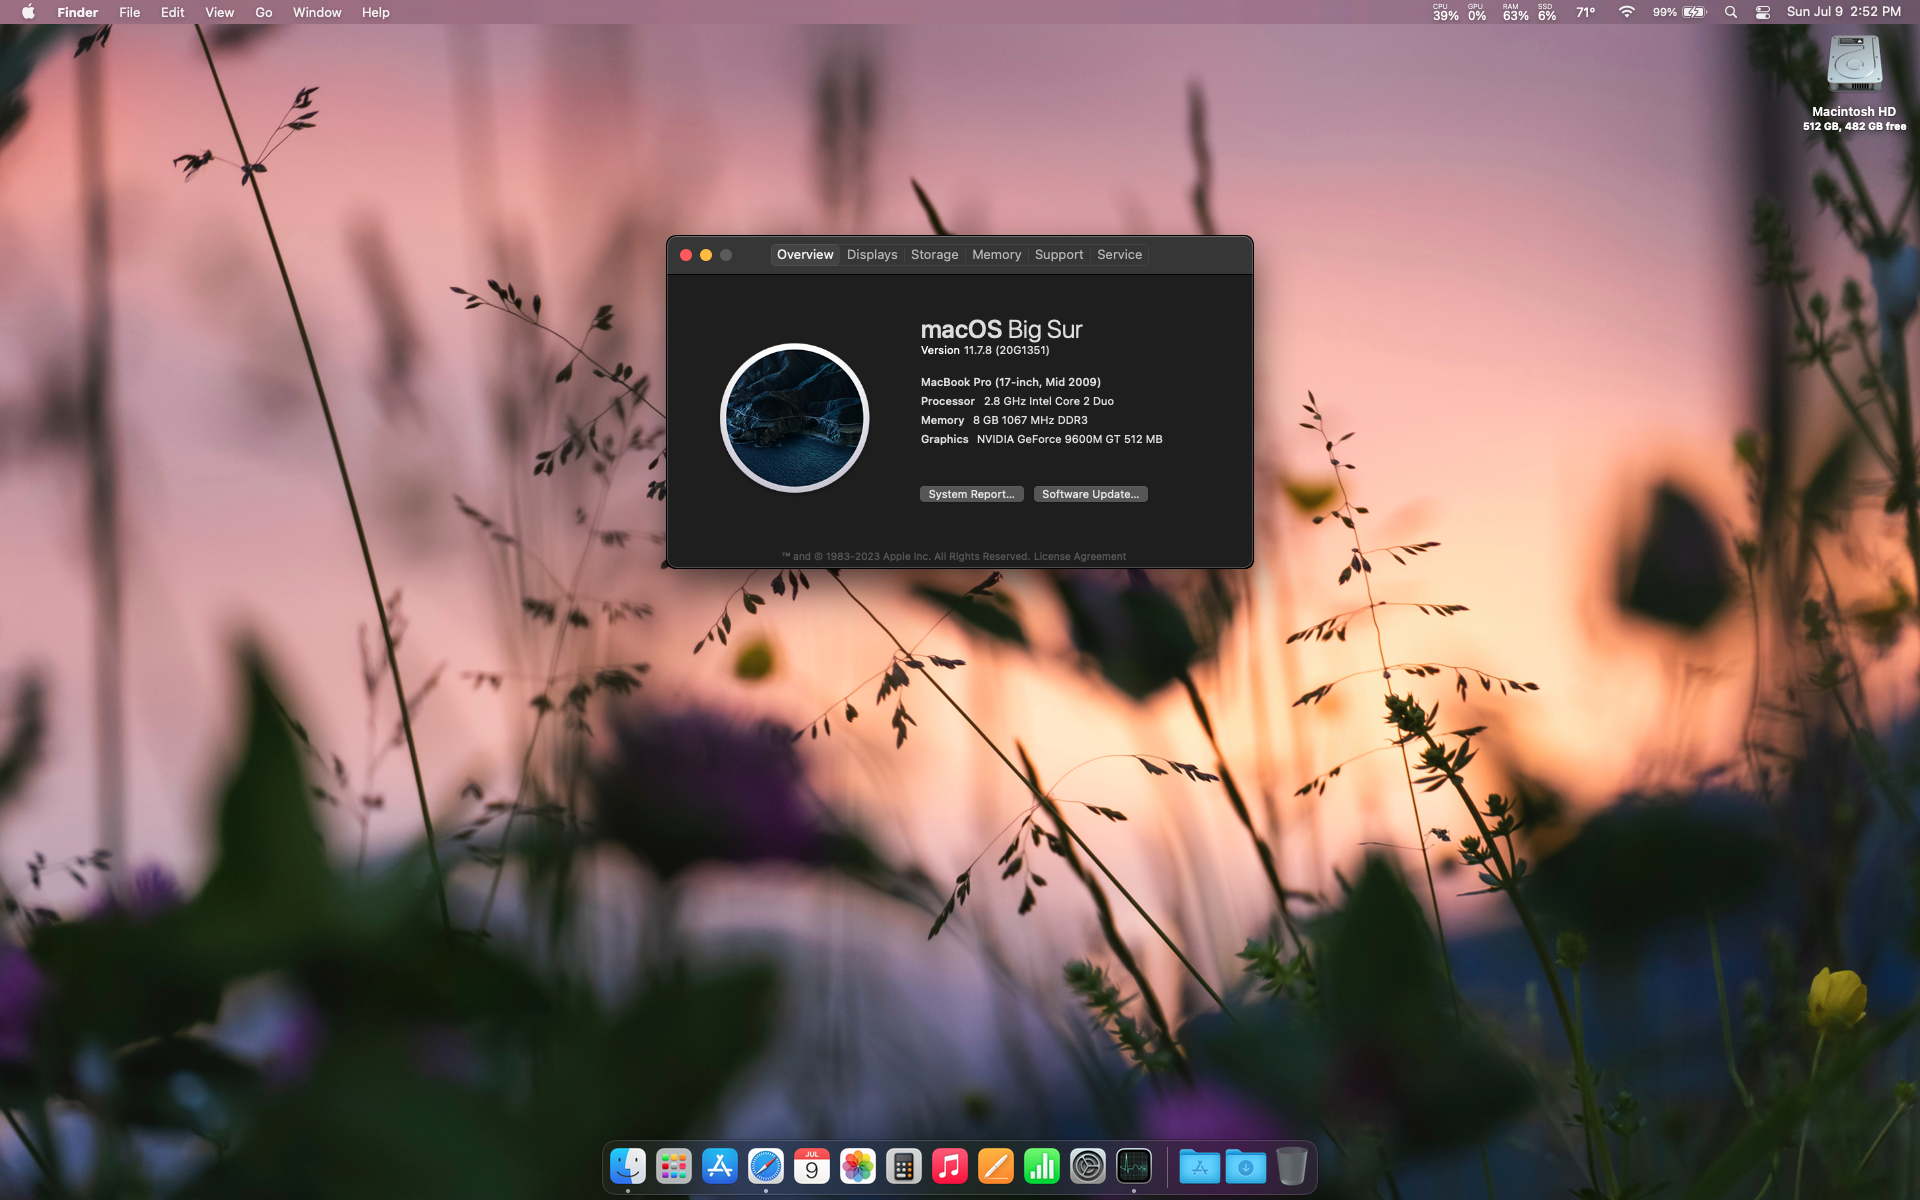Viewport: 1920px width, 1200px height.
Task: Click the Version 11.7.8 text
Action: tap(985, 350)
